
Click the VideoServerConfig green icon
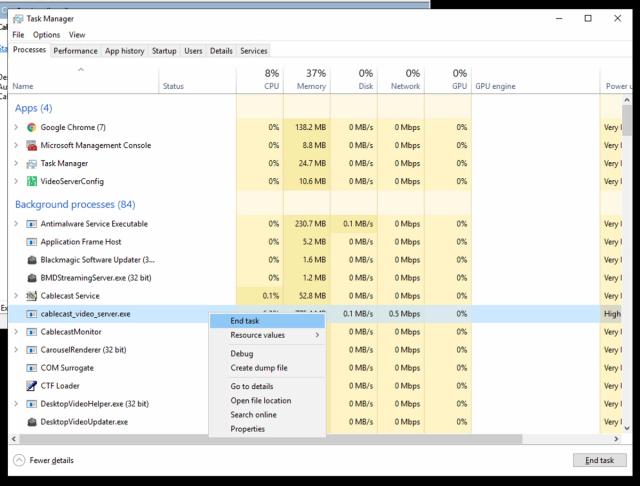(31, 181)
